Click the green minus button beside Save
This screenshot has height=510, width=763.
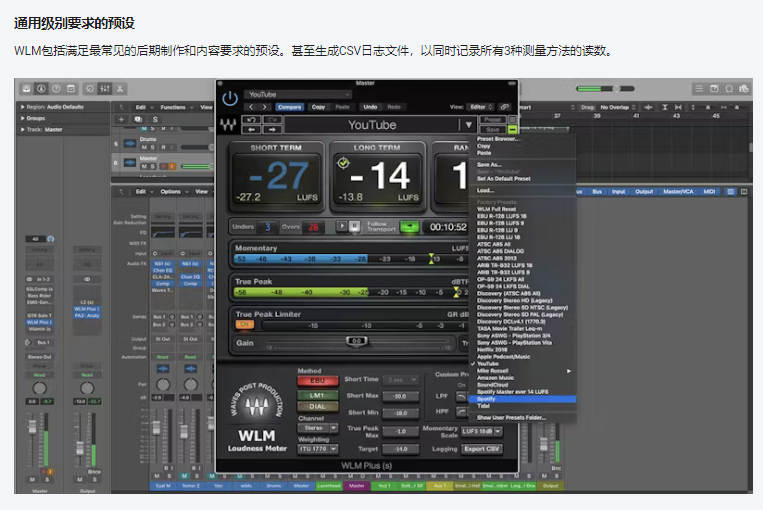[512, 129]
